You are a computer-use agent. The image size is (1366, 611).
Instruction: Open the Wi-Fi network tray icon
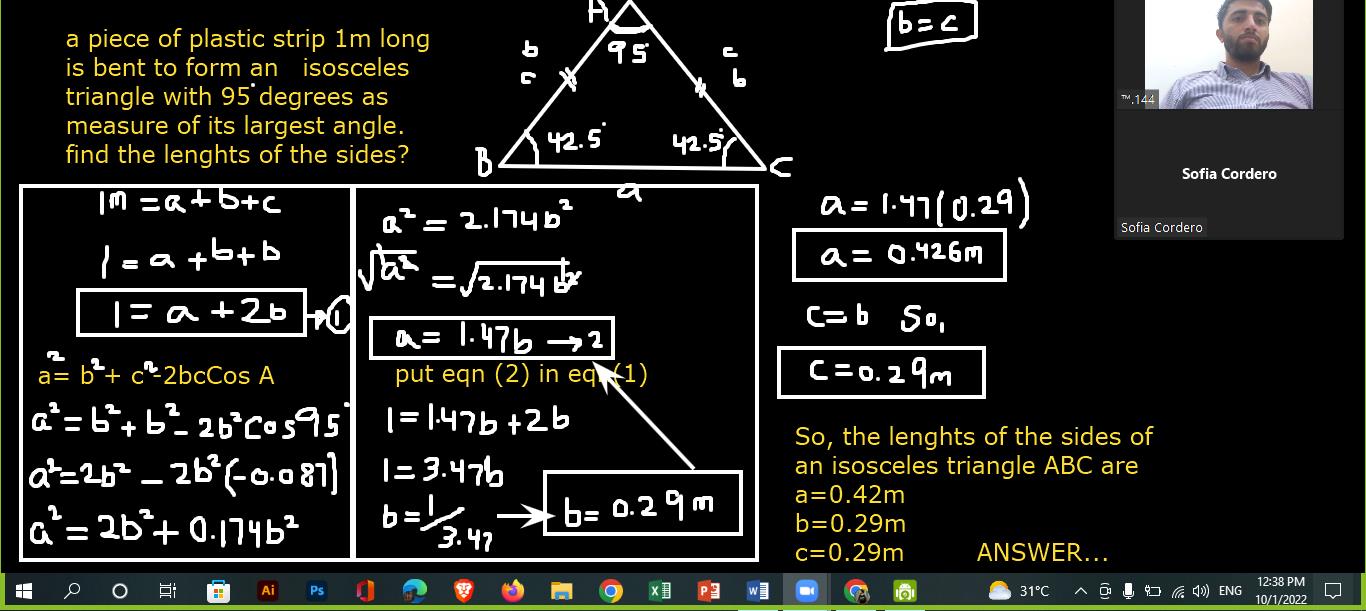click(x=1177, y=591)
